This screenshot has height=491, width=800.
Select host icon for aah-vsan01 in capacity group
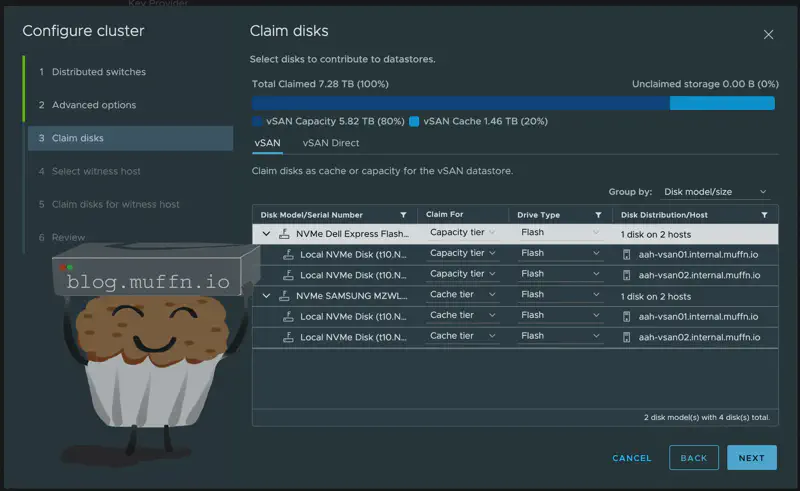(627, 254)
